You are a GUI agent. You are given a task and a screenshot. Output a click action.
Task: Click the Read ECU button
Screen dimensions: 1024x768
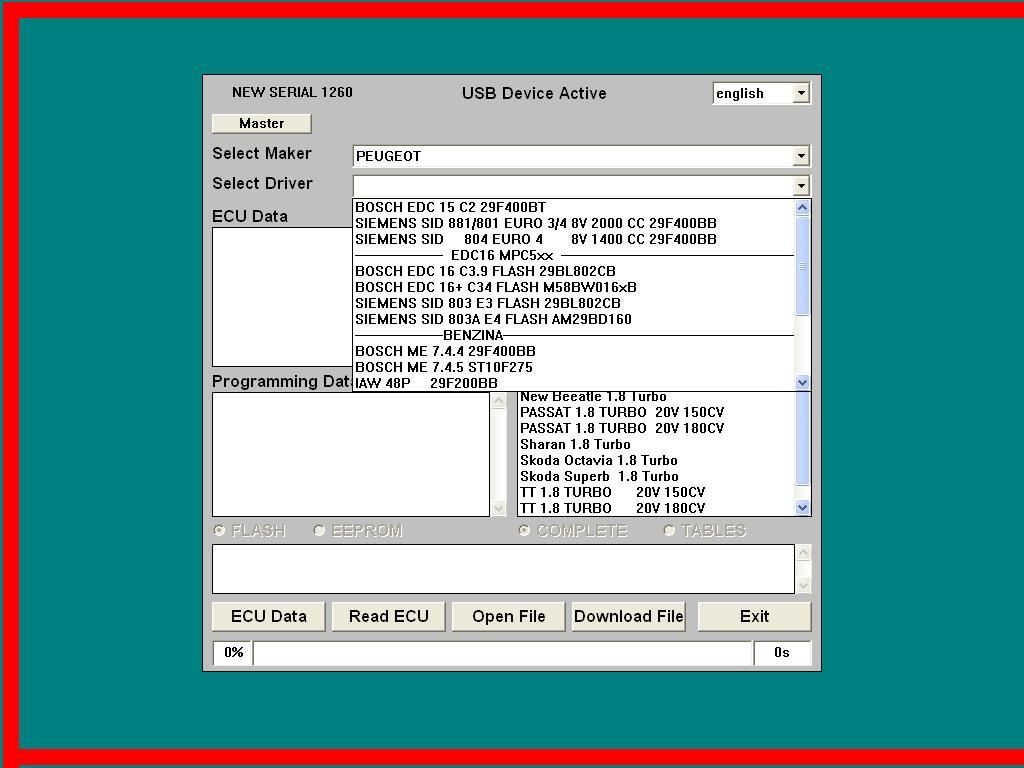coord(389,616)
